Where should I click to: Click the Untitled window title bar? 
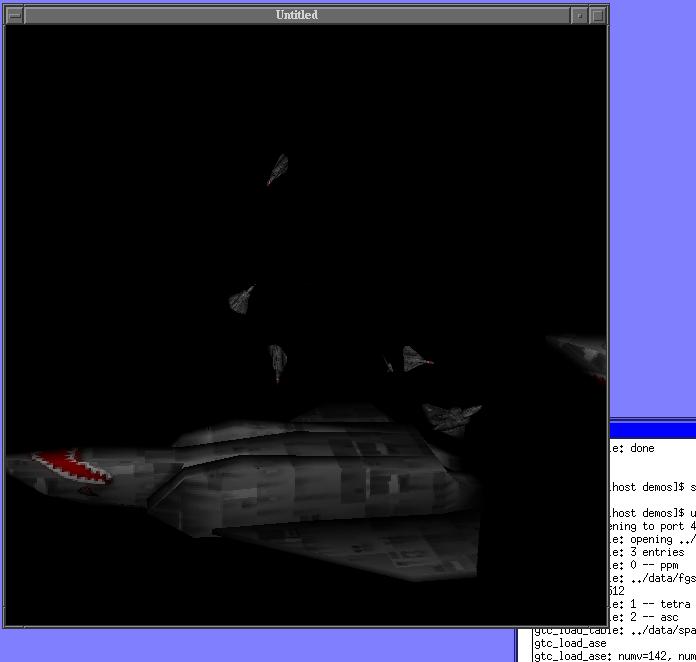point(296,15)
